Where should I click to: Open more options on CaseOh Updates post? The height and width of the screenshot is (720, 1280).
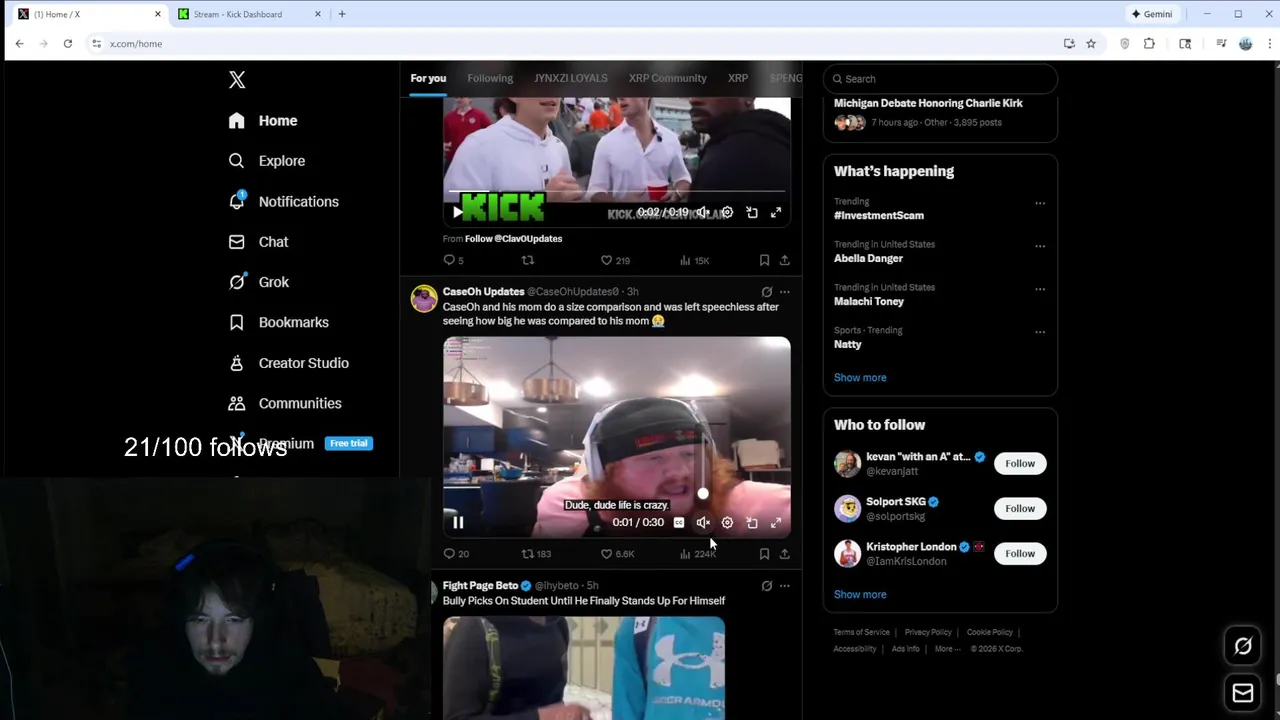784,292
